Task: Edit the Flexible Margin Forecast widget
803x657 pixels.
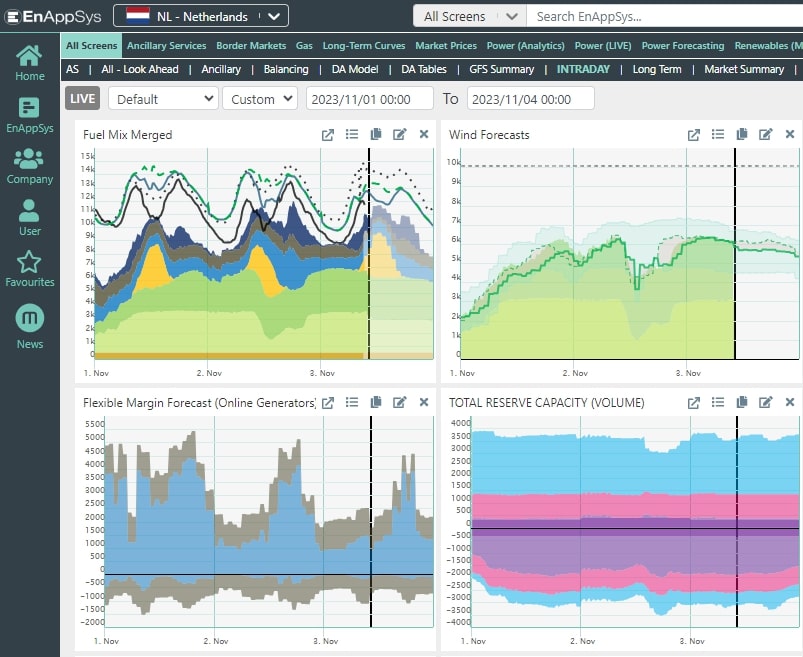Action: pos(399,402)
